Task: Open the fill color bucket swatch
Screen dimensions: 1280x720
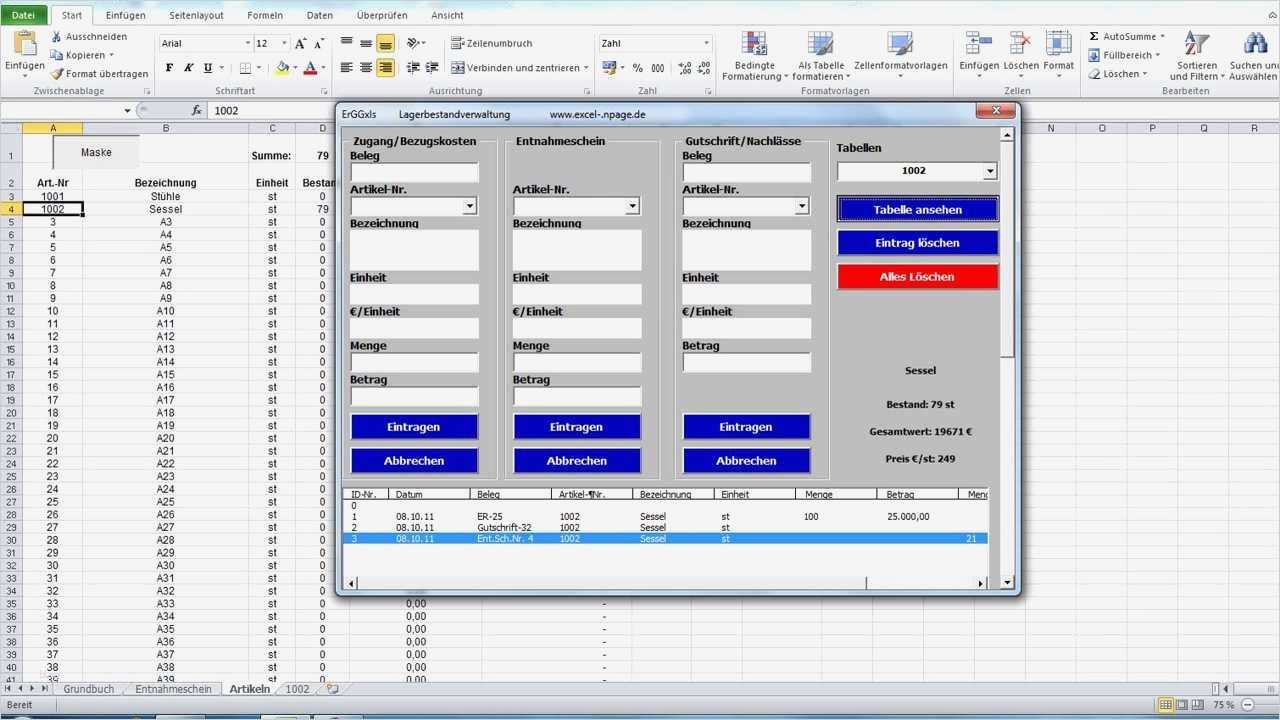Action: 282,68
